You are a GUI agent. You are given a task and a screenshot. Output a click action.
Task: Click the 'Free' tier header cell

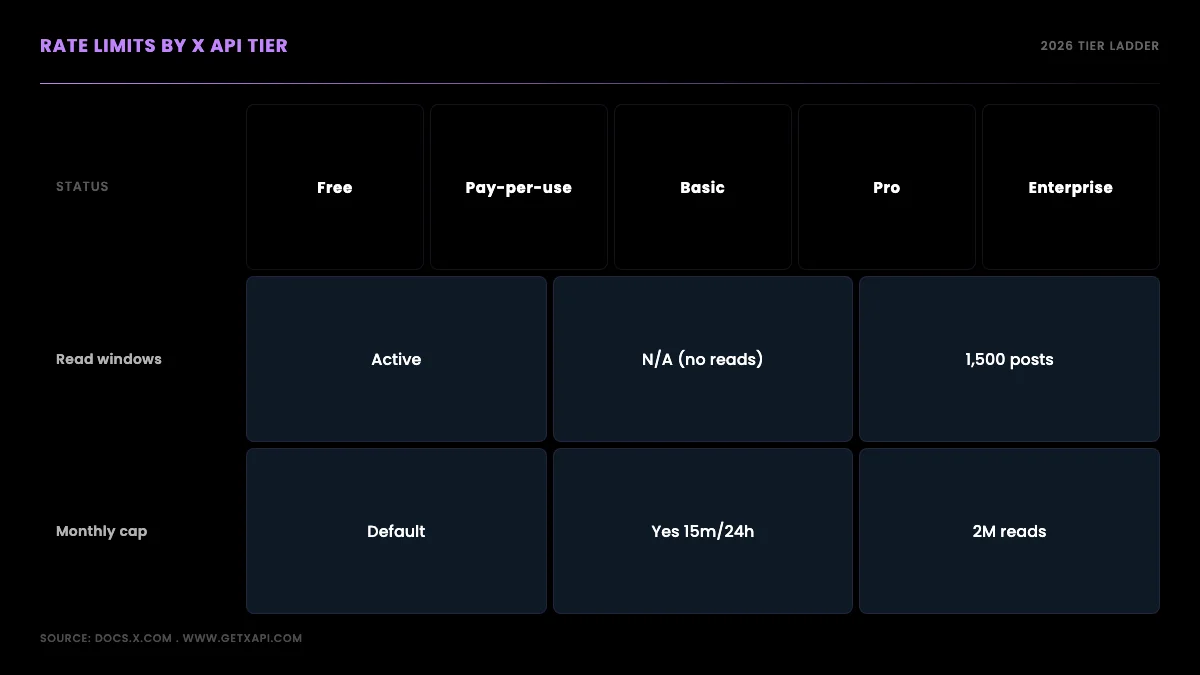point(334,187)
